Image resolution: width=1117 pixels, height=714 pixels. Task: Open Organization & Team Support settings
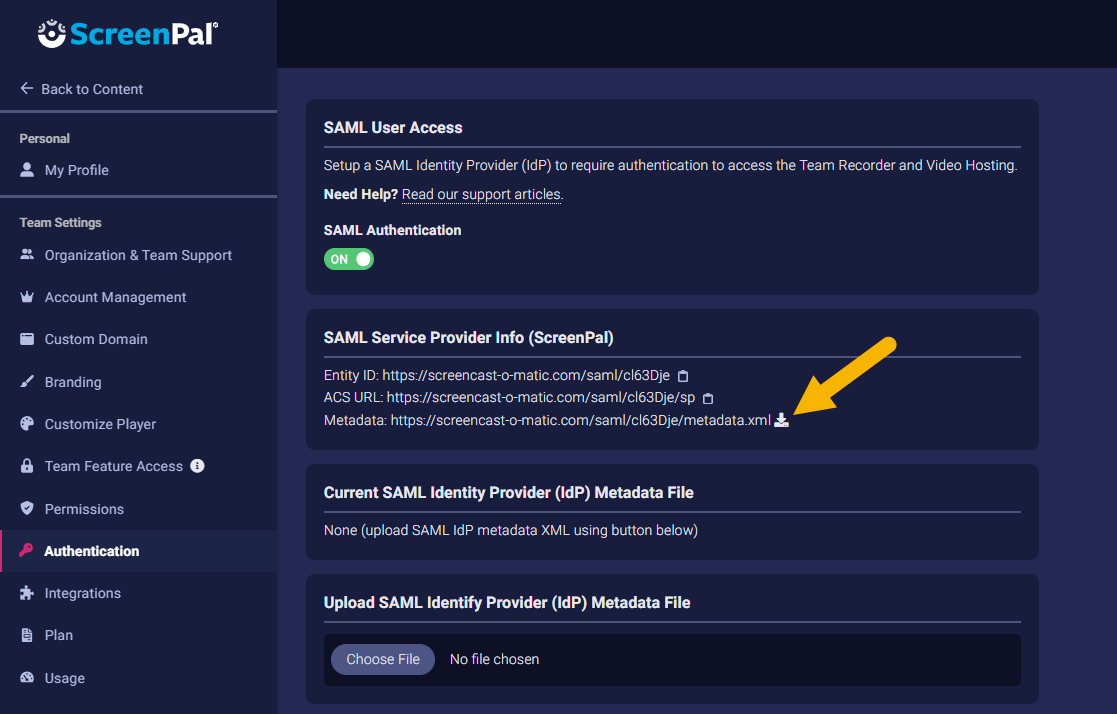pos(139,255)
